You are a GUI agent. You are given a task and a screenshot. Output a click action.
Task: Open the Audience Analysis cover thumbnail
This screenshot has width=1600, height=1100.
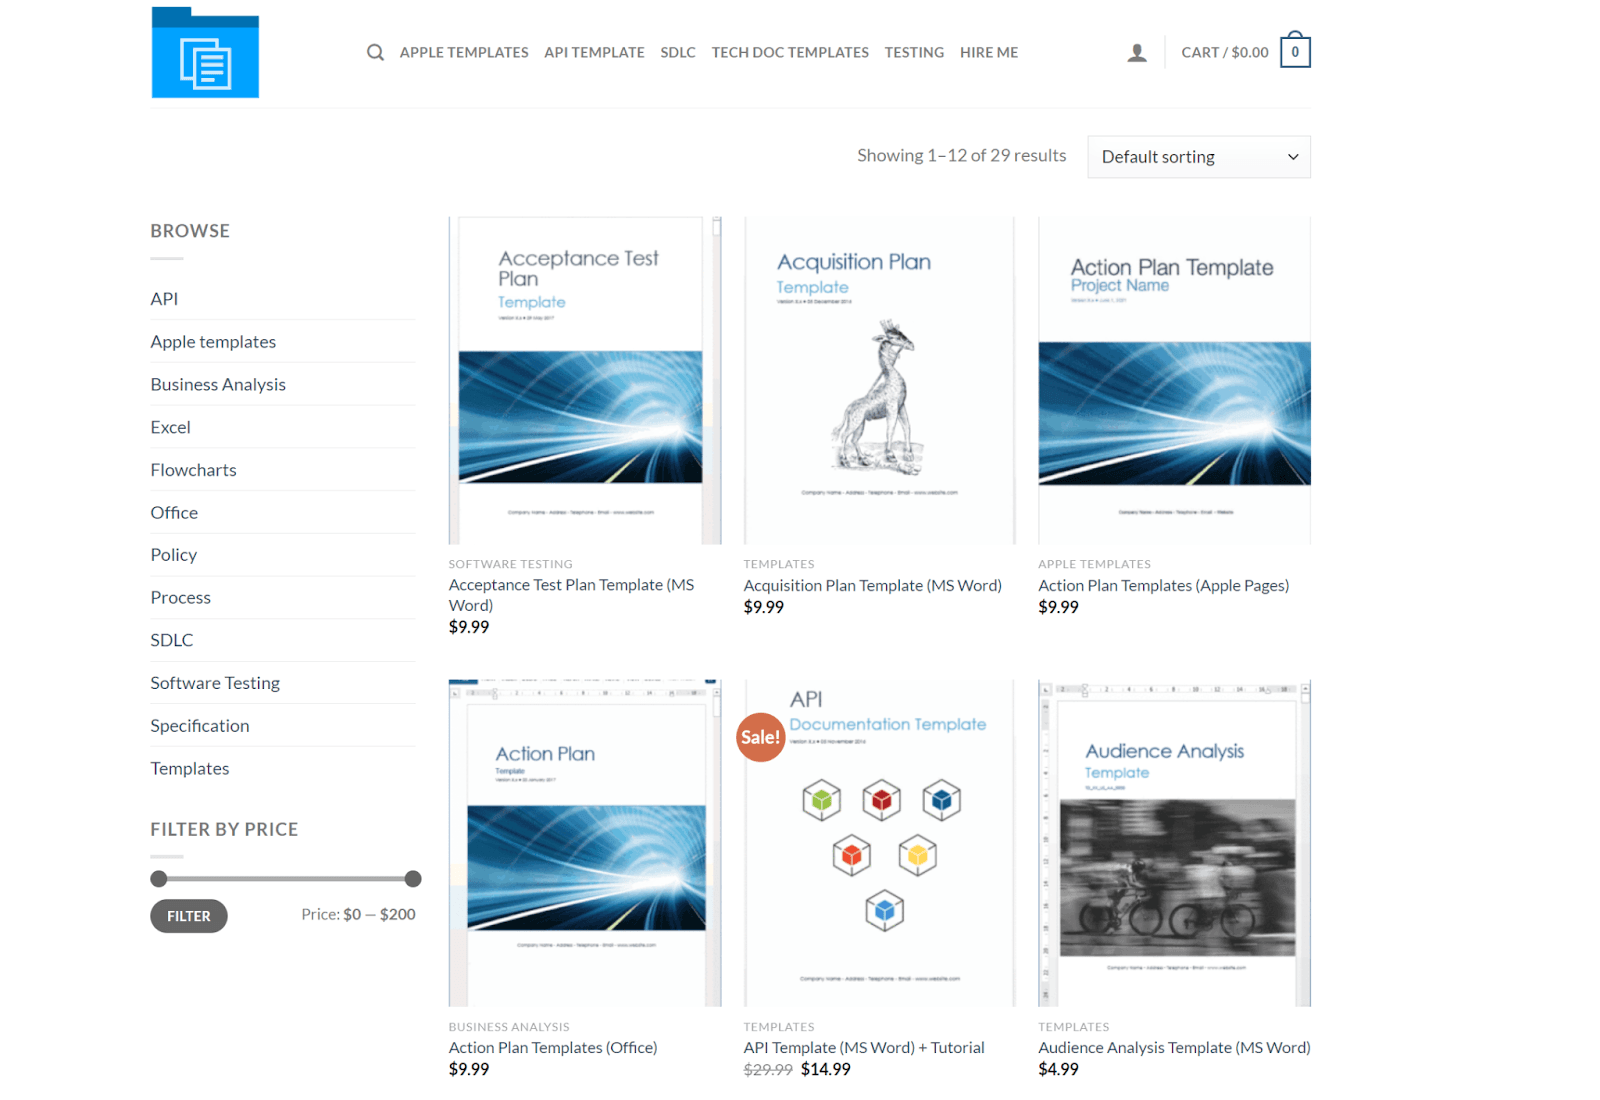tap(1174, 843)
